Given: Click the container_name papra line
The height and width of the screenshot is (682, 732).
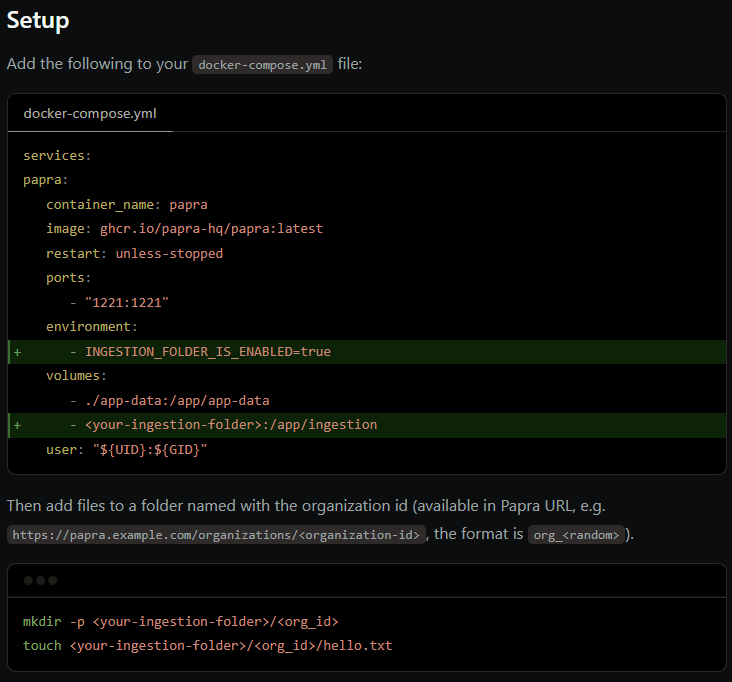Looking at the screenshot, I should tap(127, 204).
